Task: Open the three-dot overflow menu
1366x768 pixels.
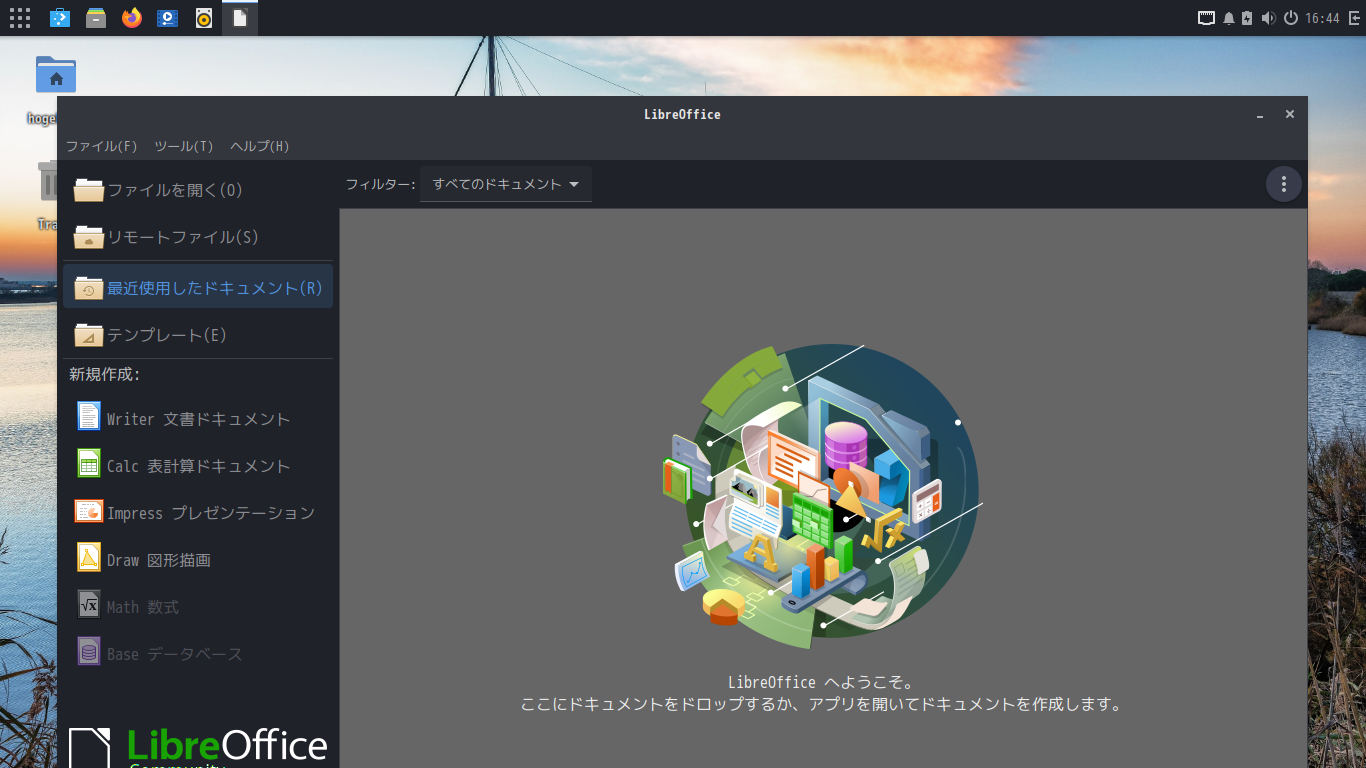Action: point(1283,184)
